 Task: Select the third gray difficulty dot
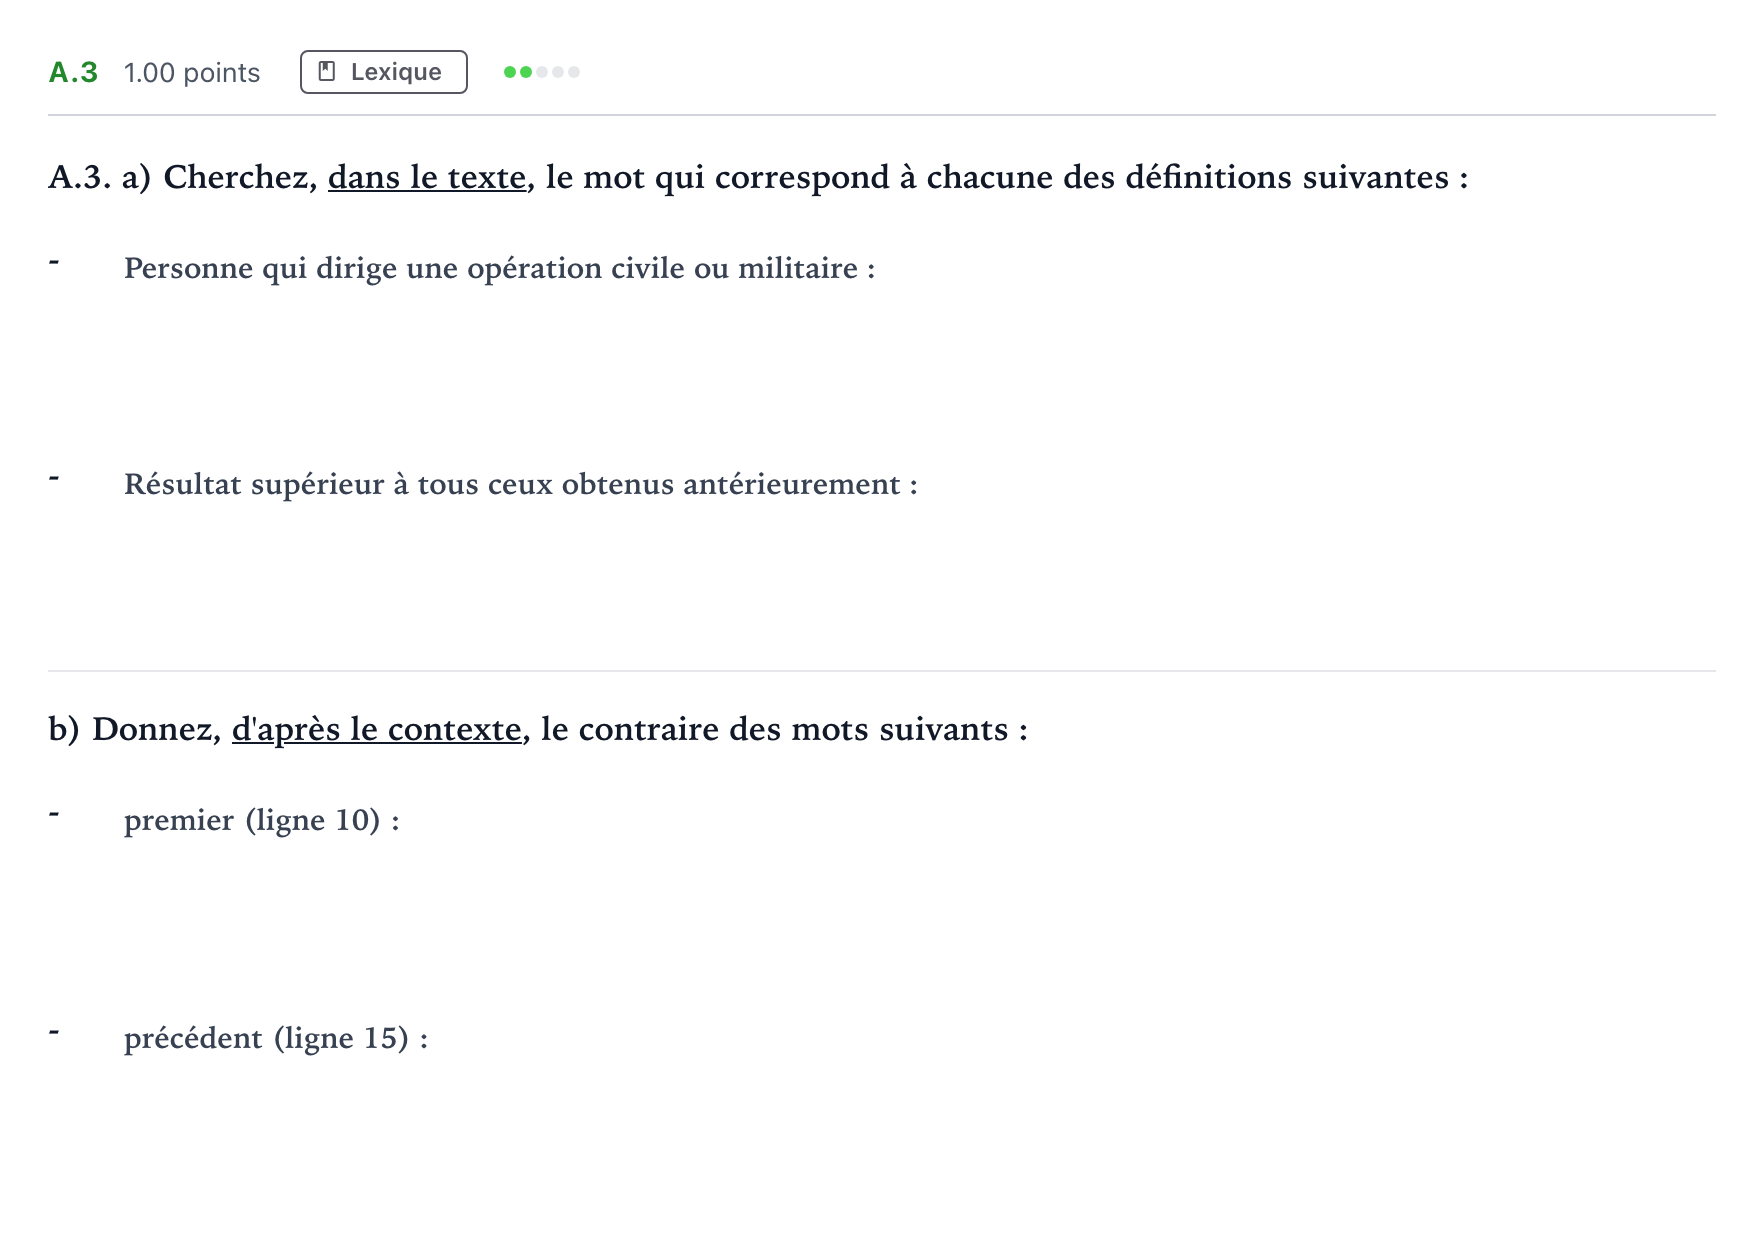coord(542,72)
